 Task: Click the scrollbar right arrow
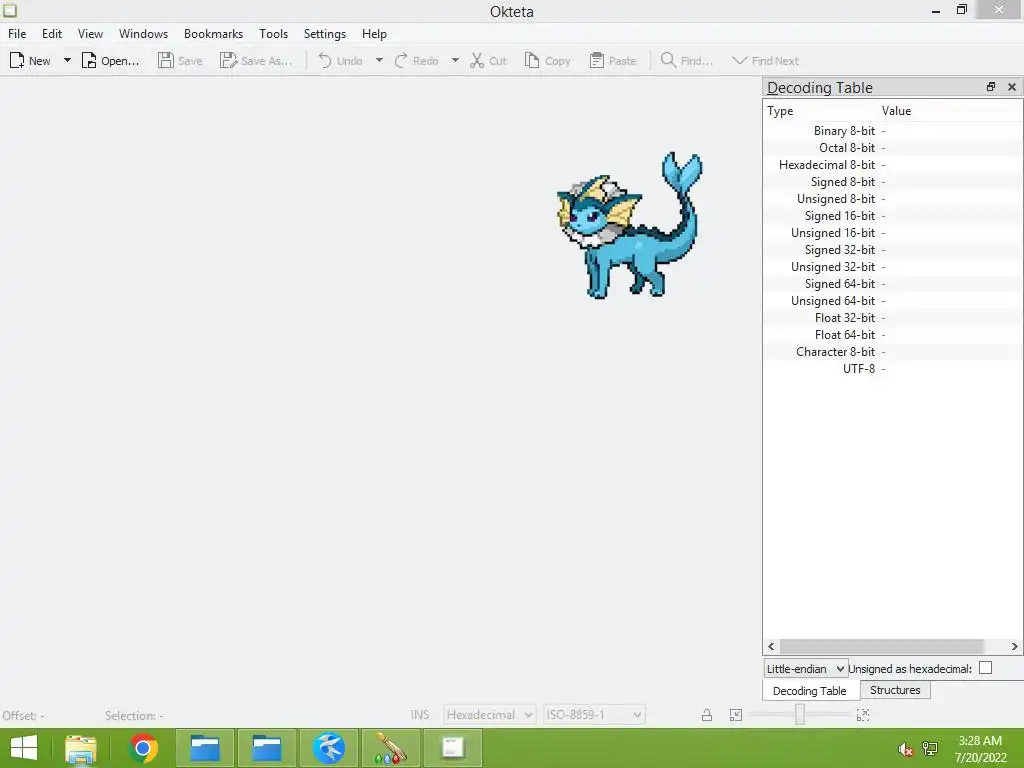[1014, 646]
